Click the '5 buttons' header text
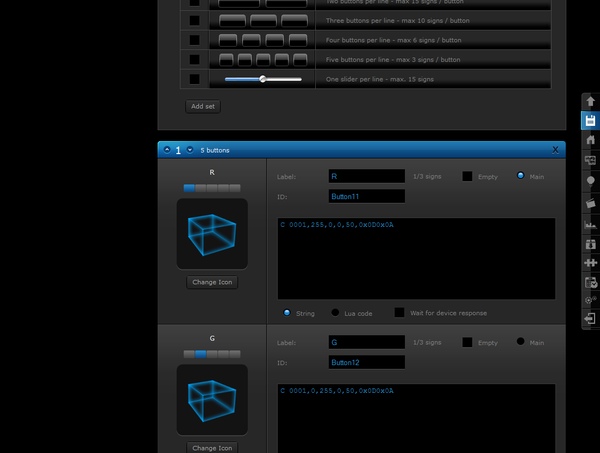This screenshot has height=453, width=600. click(x=215, y=150)
